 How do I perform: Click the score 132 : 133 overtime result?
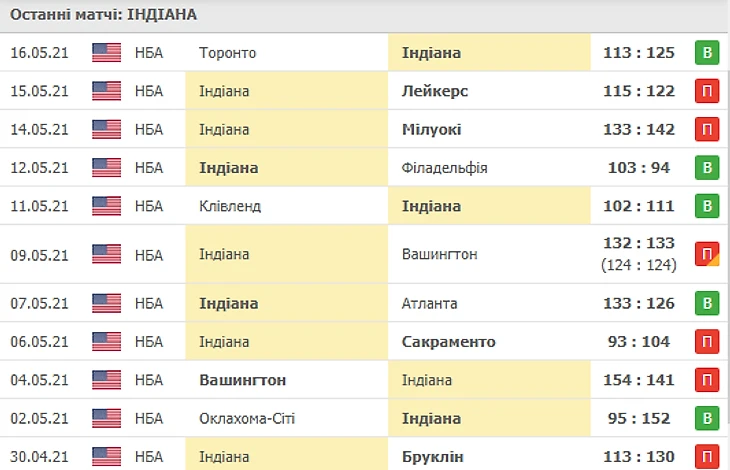coord(639,243)
